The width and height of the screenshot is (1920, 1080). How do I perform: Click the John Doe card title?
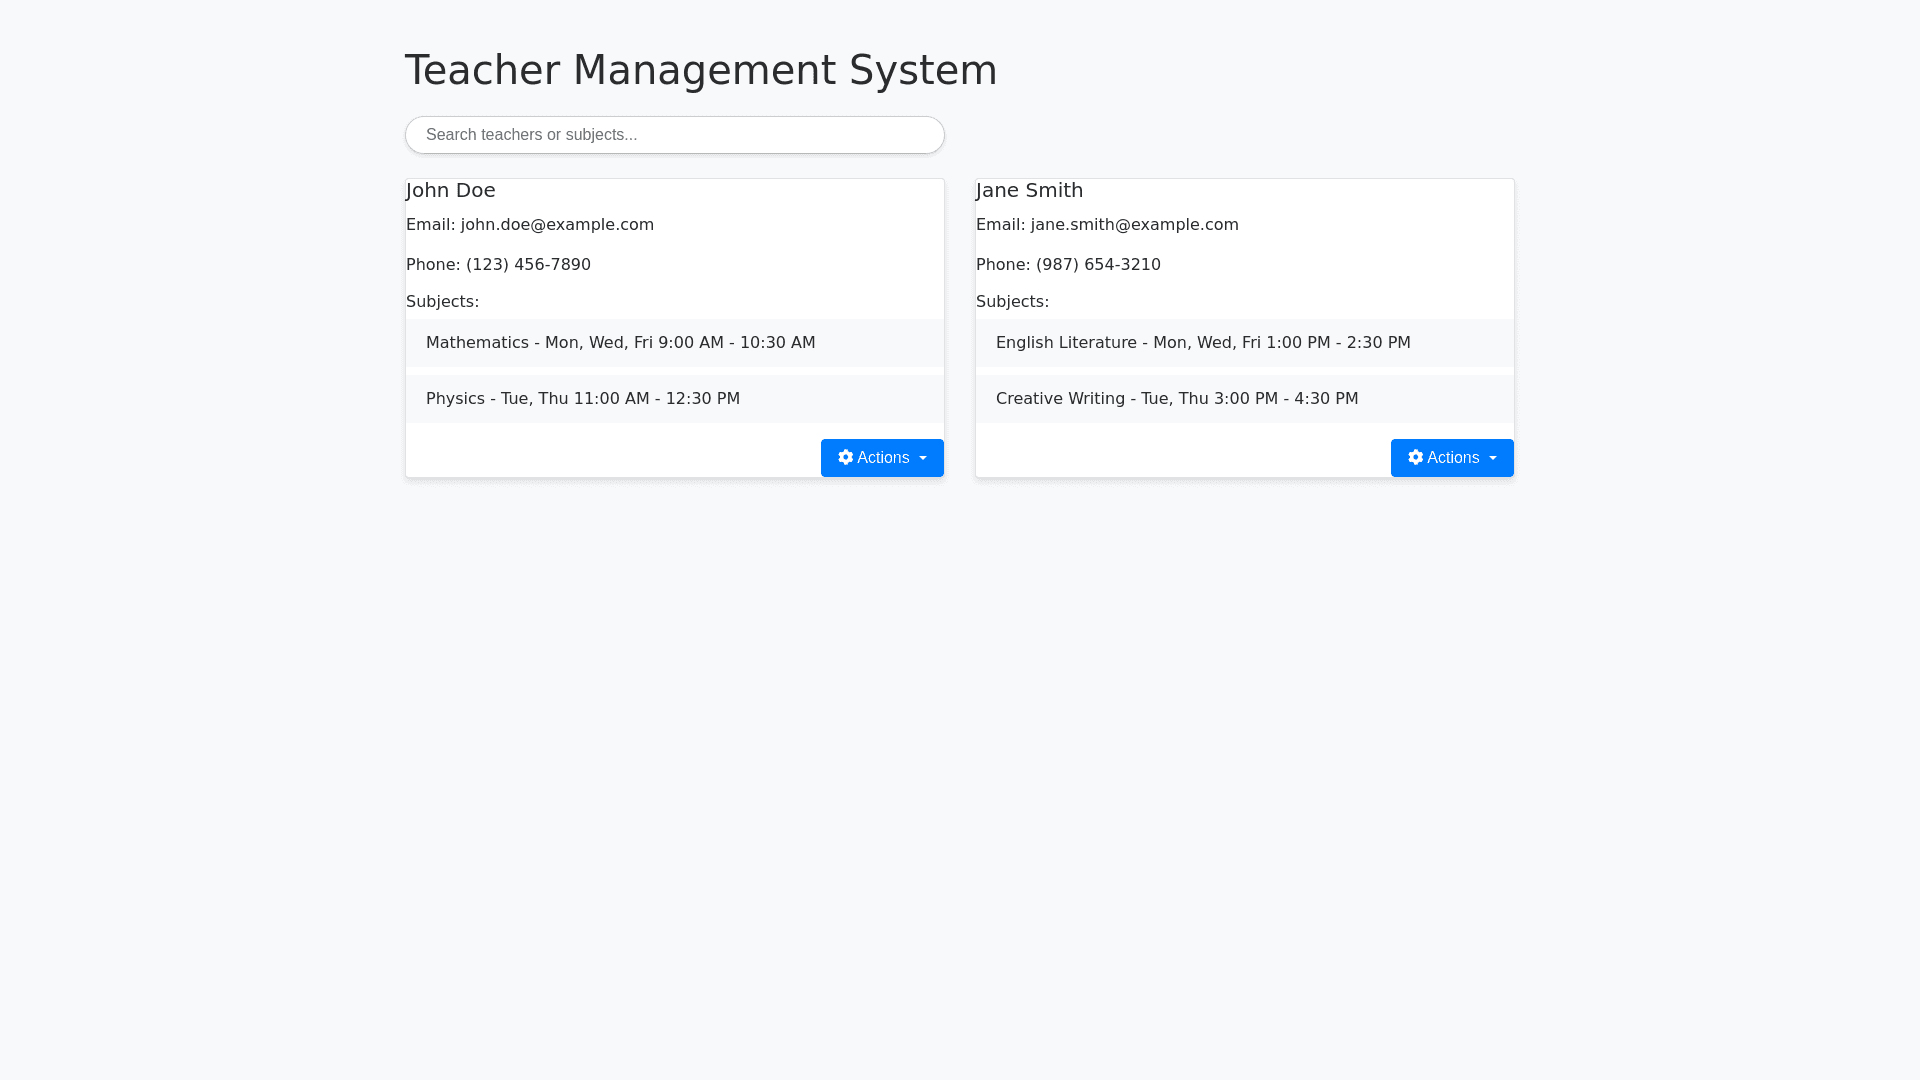coord(451,190)
